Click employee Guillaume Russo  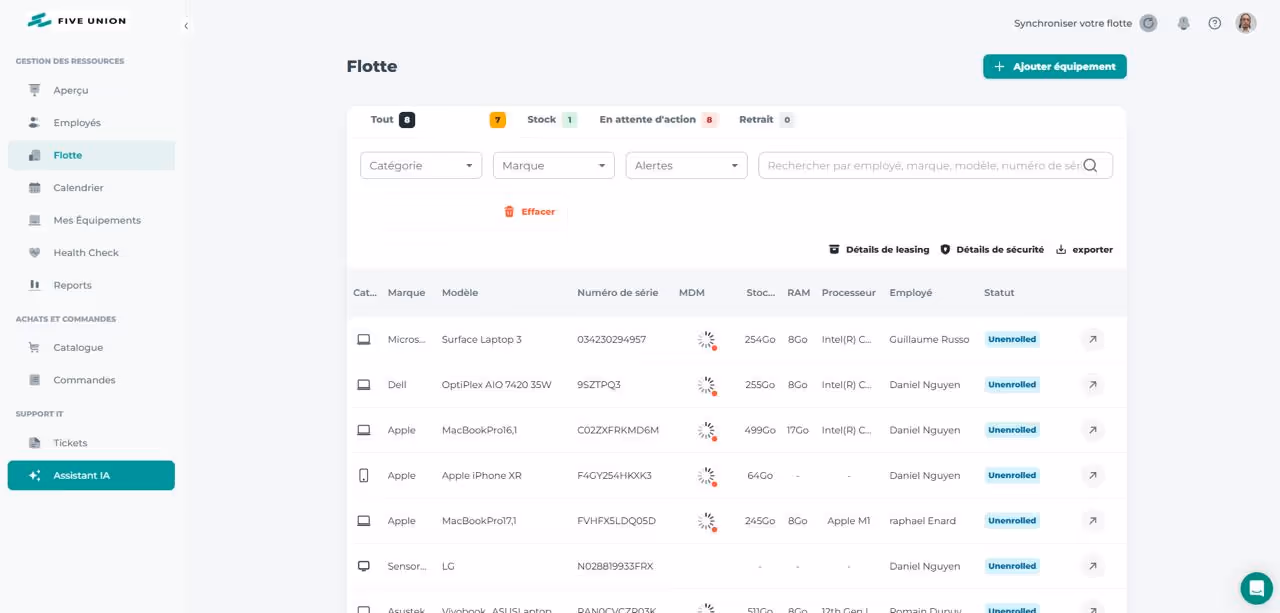tap(929, 340)
